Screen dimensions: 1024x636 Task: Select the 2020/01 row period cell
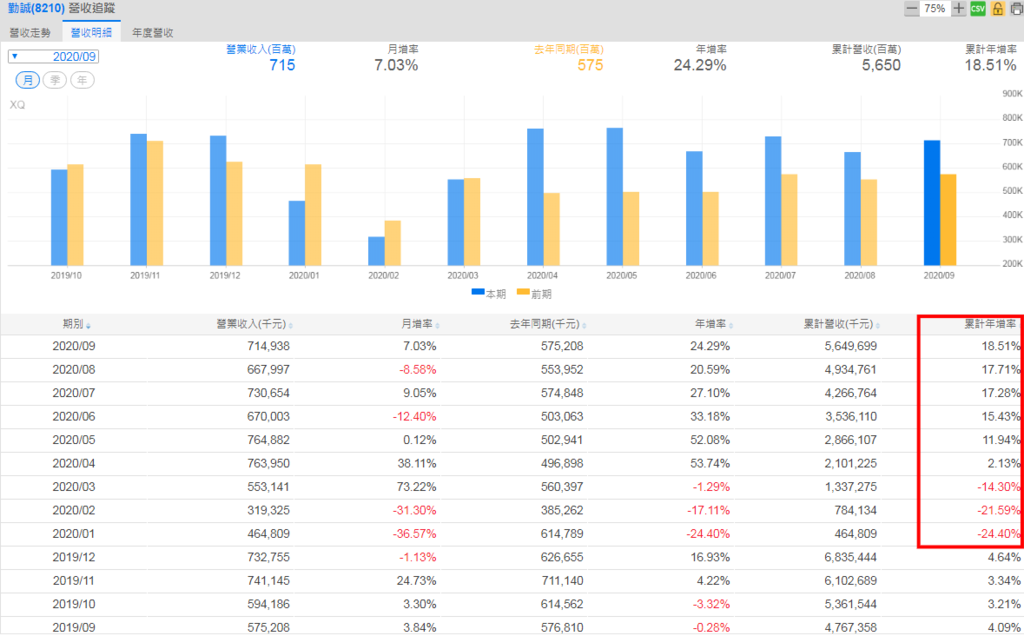point(74,534)
